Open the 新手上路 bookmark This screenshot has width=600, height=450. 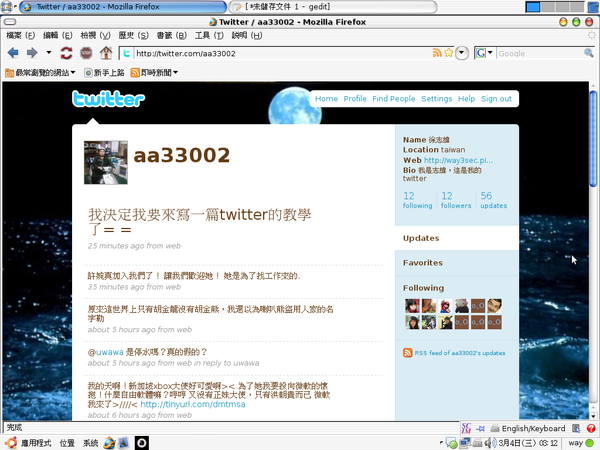pyautogui.click(x=104, y=72)
